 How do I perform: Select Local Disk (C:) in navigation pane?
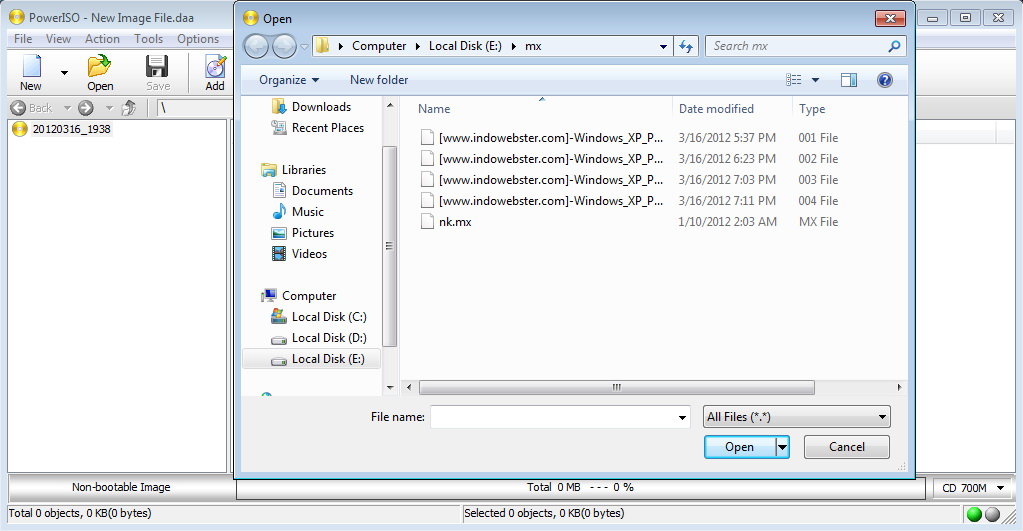tap(319, 317)
